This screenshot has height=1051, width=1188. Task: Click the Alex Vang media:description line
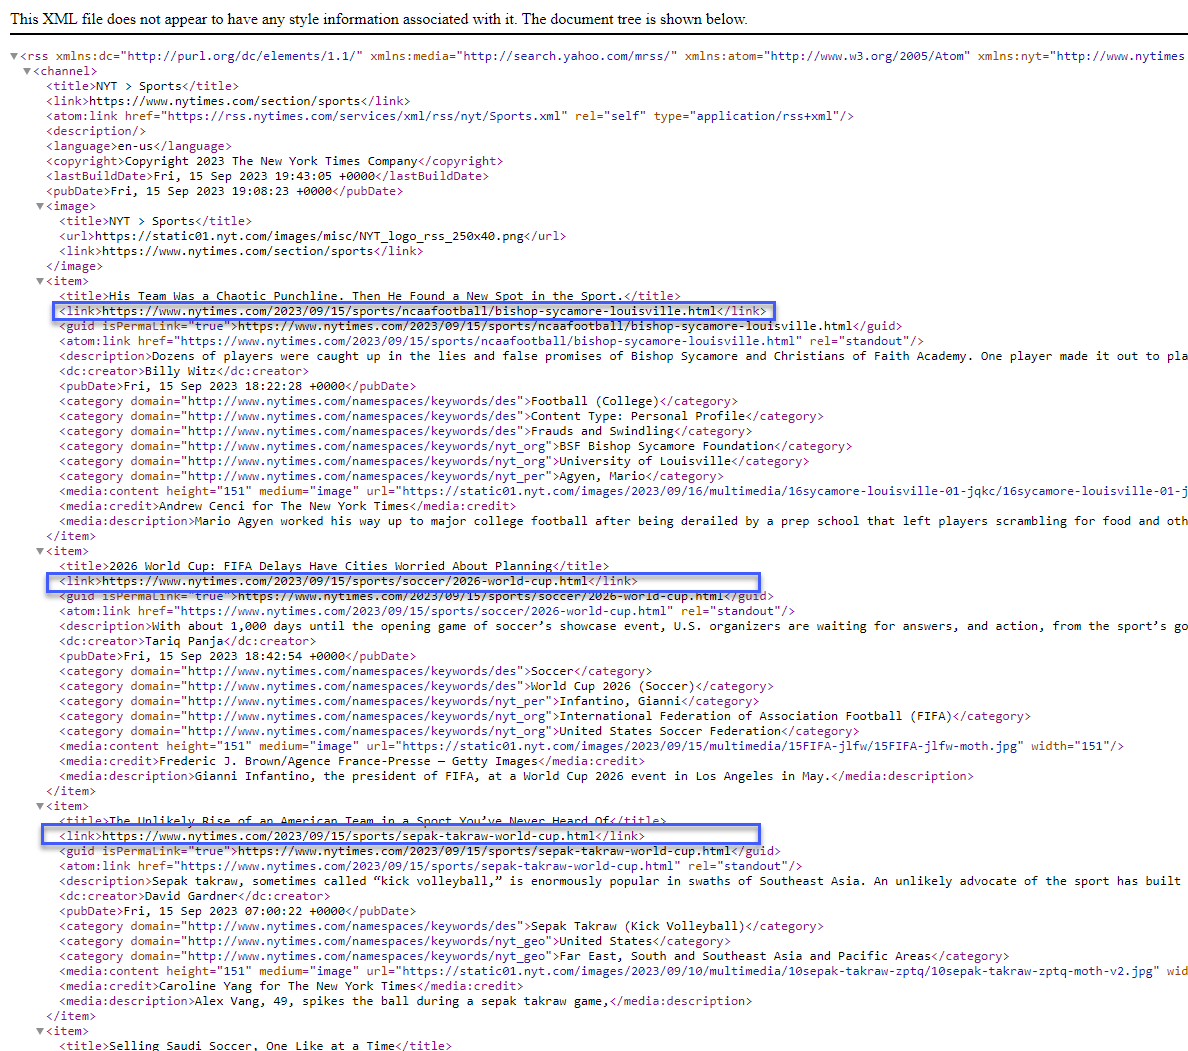406,1002
